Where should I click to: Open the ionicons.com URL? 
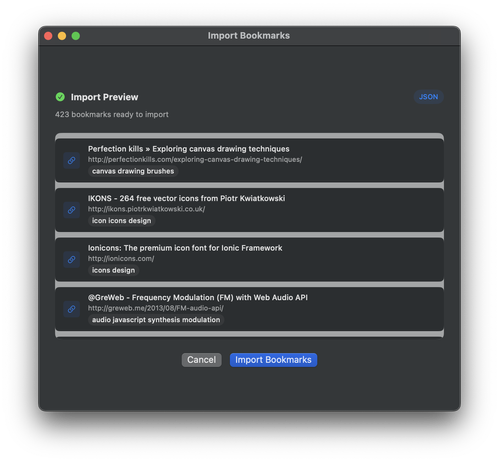click(x=121, y=258)
